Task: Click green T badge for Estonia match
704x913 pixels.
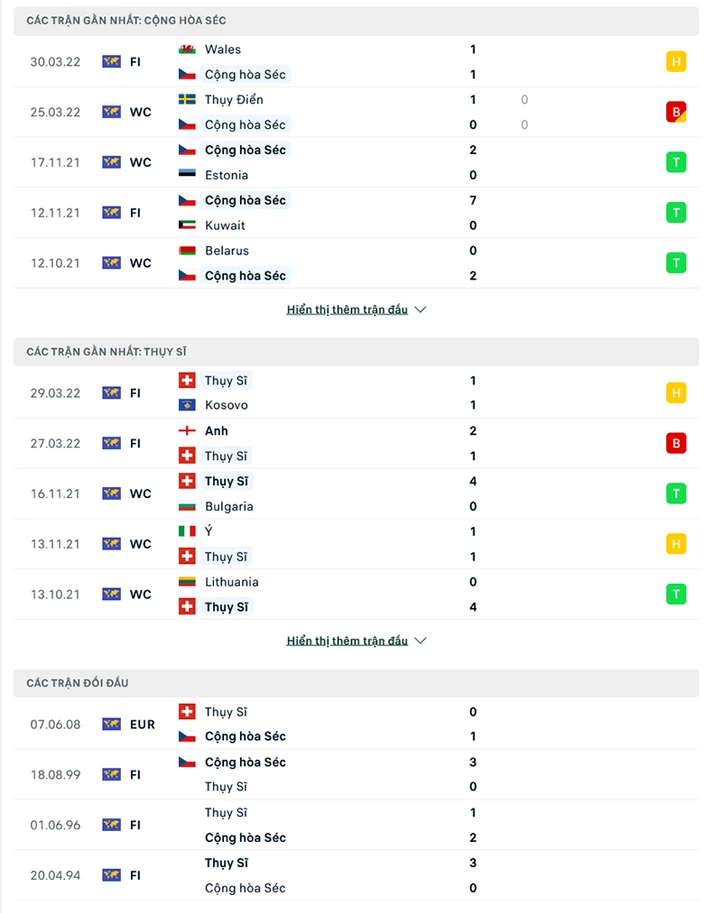Action: tap(676, 162)
